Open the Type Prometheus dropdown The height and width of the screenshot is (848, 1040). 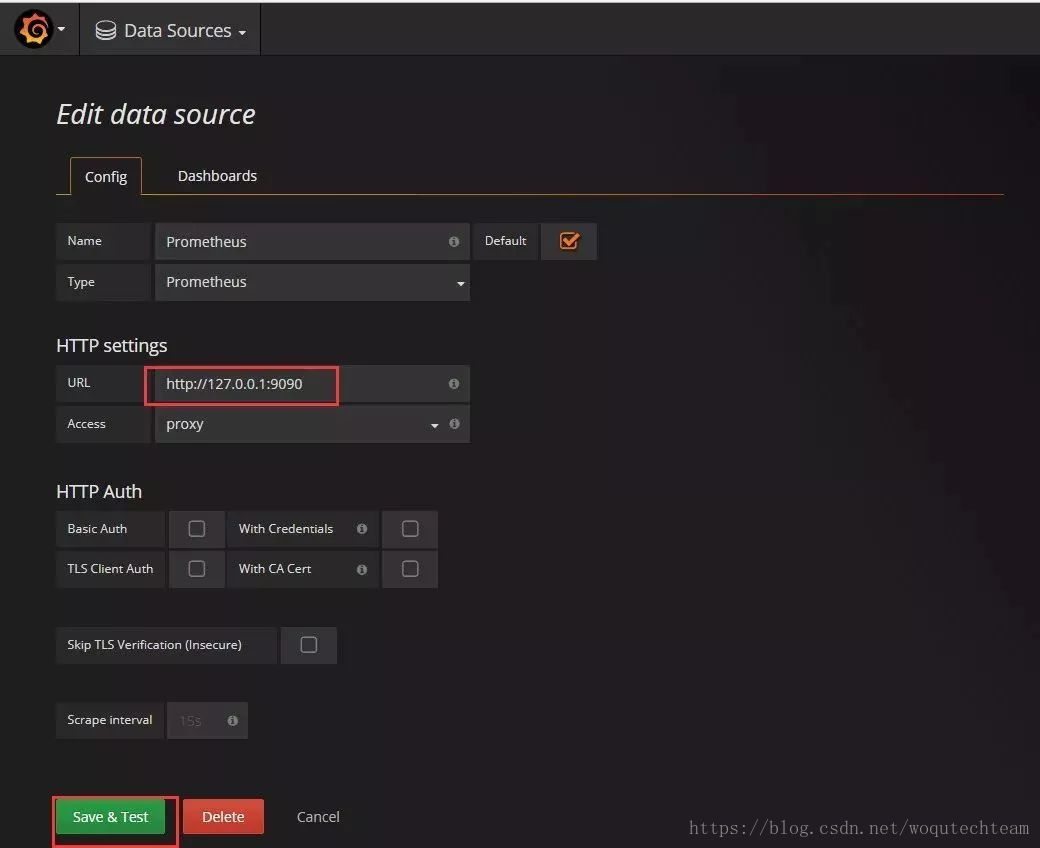coord(312,282)
